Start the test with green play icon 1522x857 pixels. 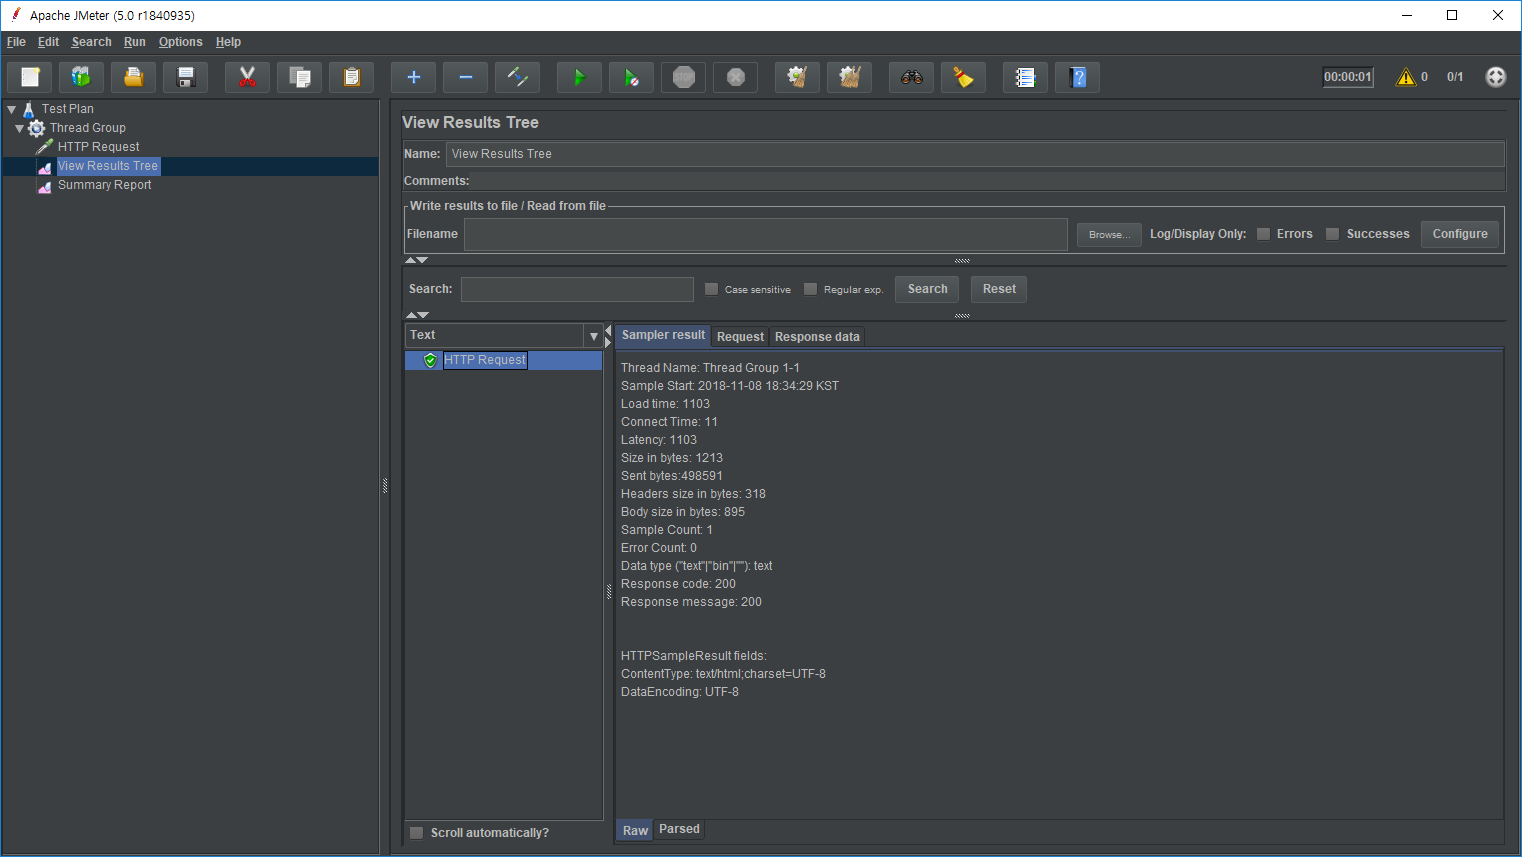[x=580, y=77]
